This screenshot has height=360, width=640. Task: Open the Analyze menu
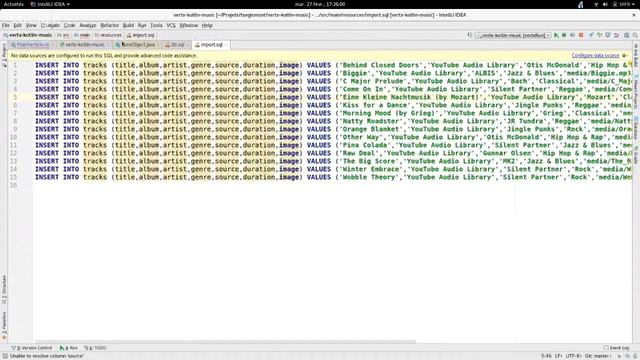click(x=88, y=25)
